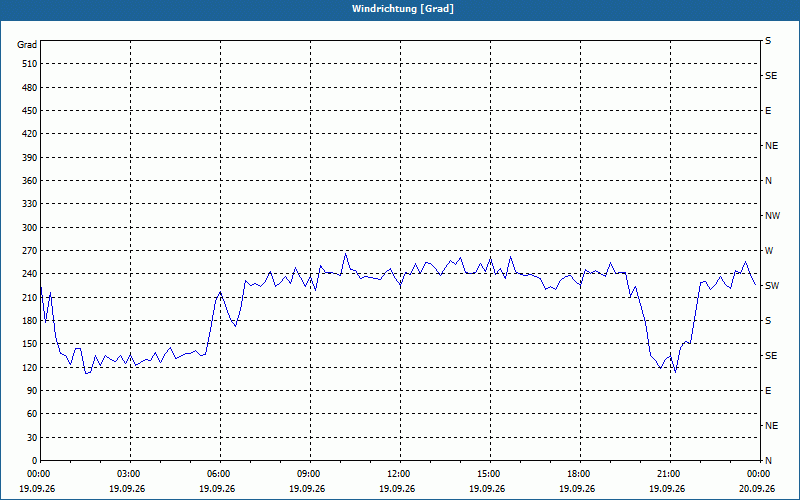
Task: Select the 30 y-axis value
Action: click(x=31, y=437)
